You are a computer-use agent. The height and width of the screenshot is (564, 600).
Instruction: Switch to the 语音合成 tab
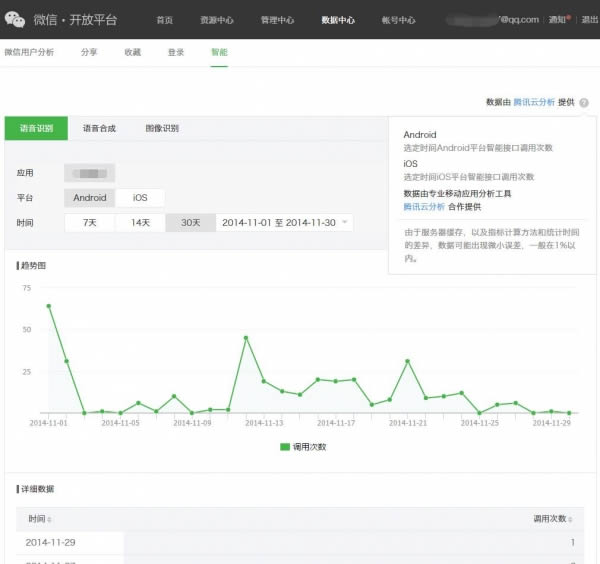point(99,128)
